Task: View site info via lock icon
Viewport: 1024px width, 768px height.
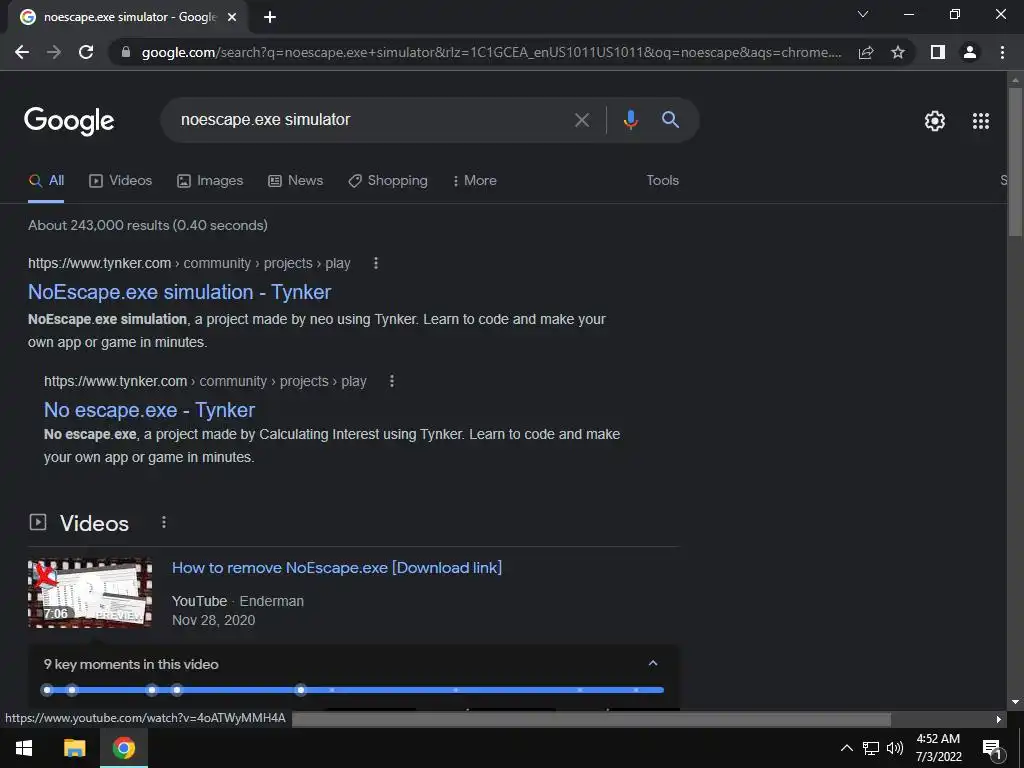Action: click(126, 52)
